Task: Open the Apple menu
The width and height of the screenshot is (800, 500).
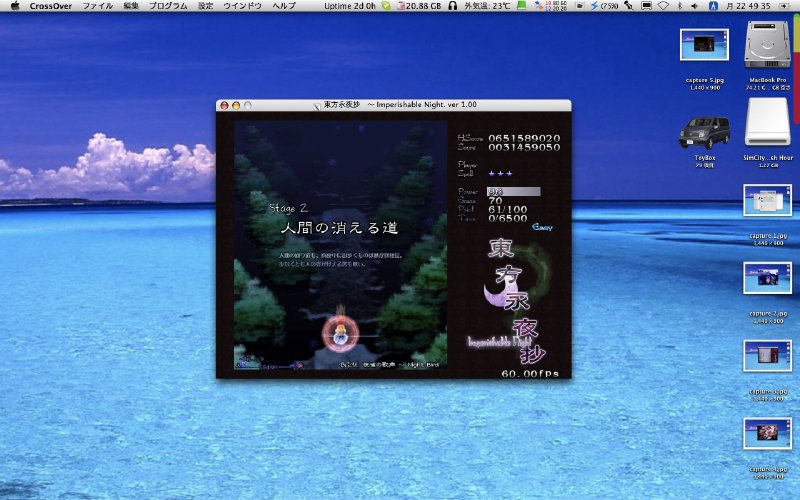Action: click(x=15, y=6)
